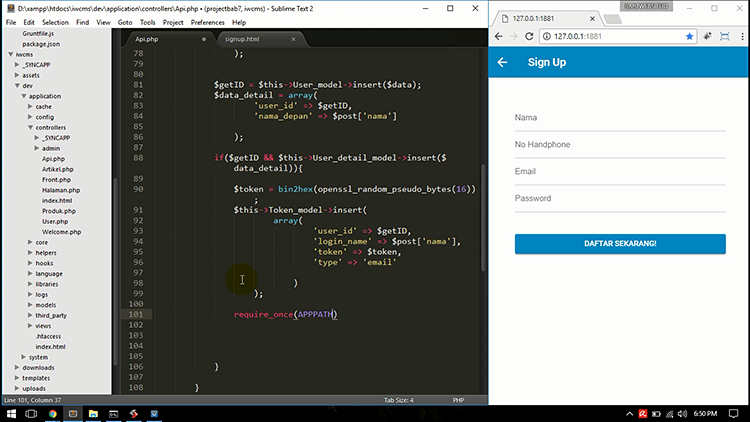The image size is (750, 422).
Task: Expand the assets folder
Action: [17, 75]
